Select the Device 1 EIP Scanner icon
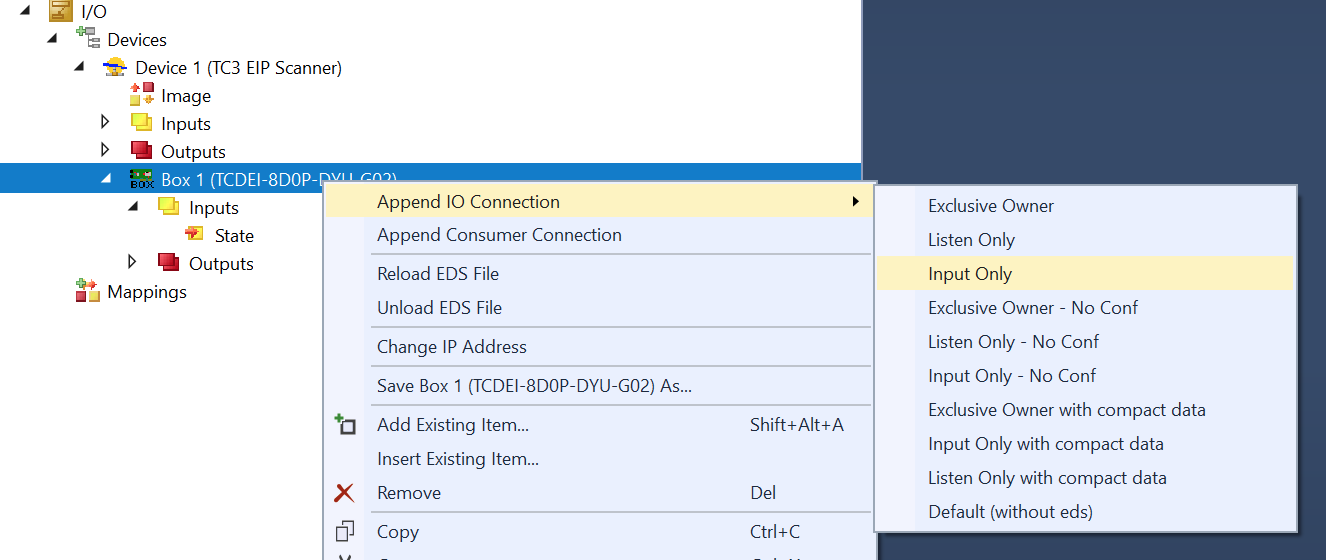This screenshot has height=560, width=1326. 116,68
